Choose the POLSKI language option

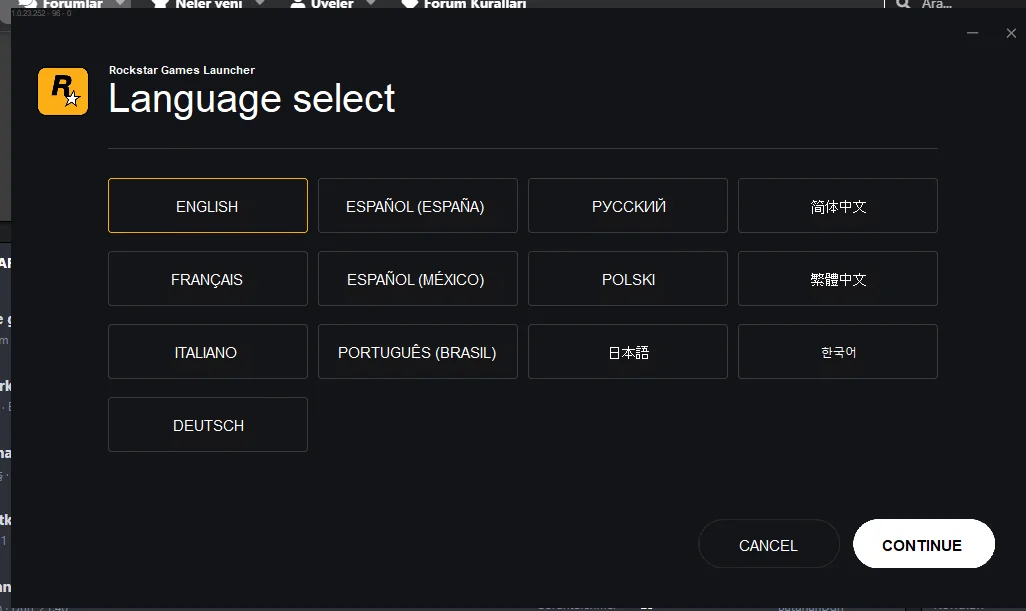(x=627, y=279)
